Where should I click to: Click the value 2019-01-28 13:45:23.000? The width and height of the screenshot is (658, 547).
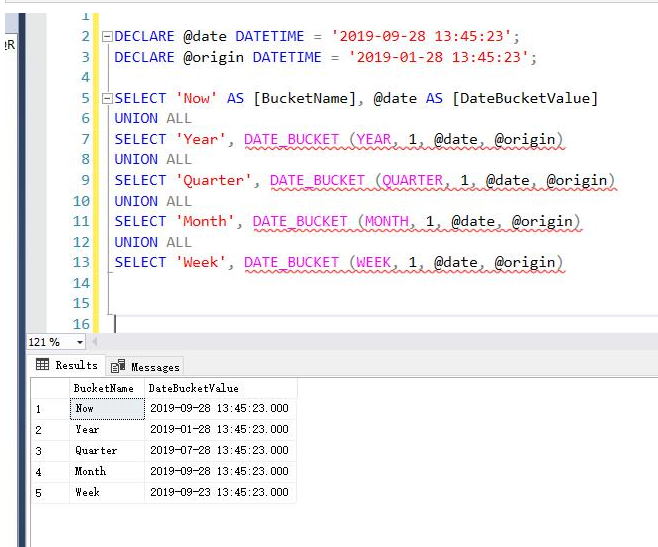(219, 429)
